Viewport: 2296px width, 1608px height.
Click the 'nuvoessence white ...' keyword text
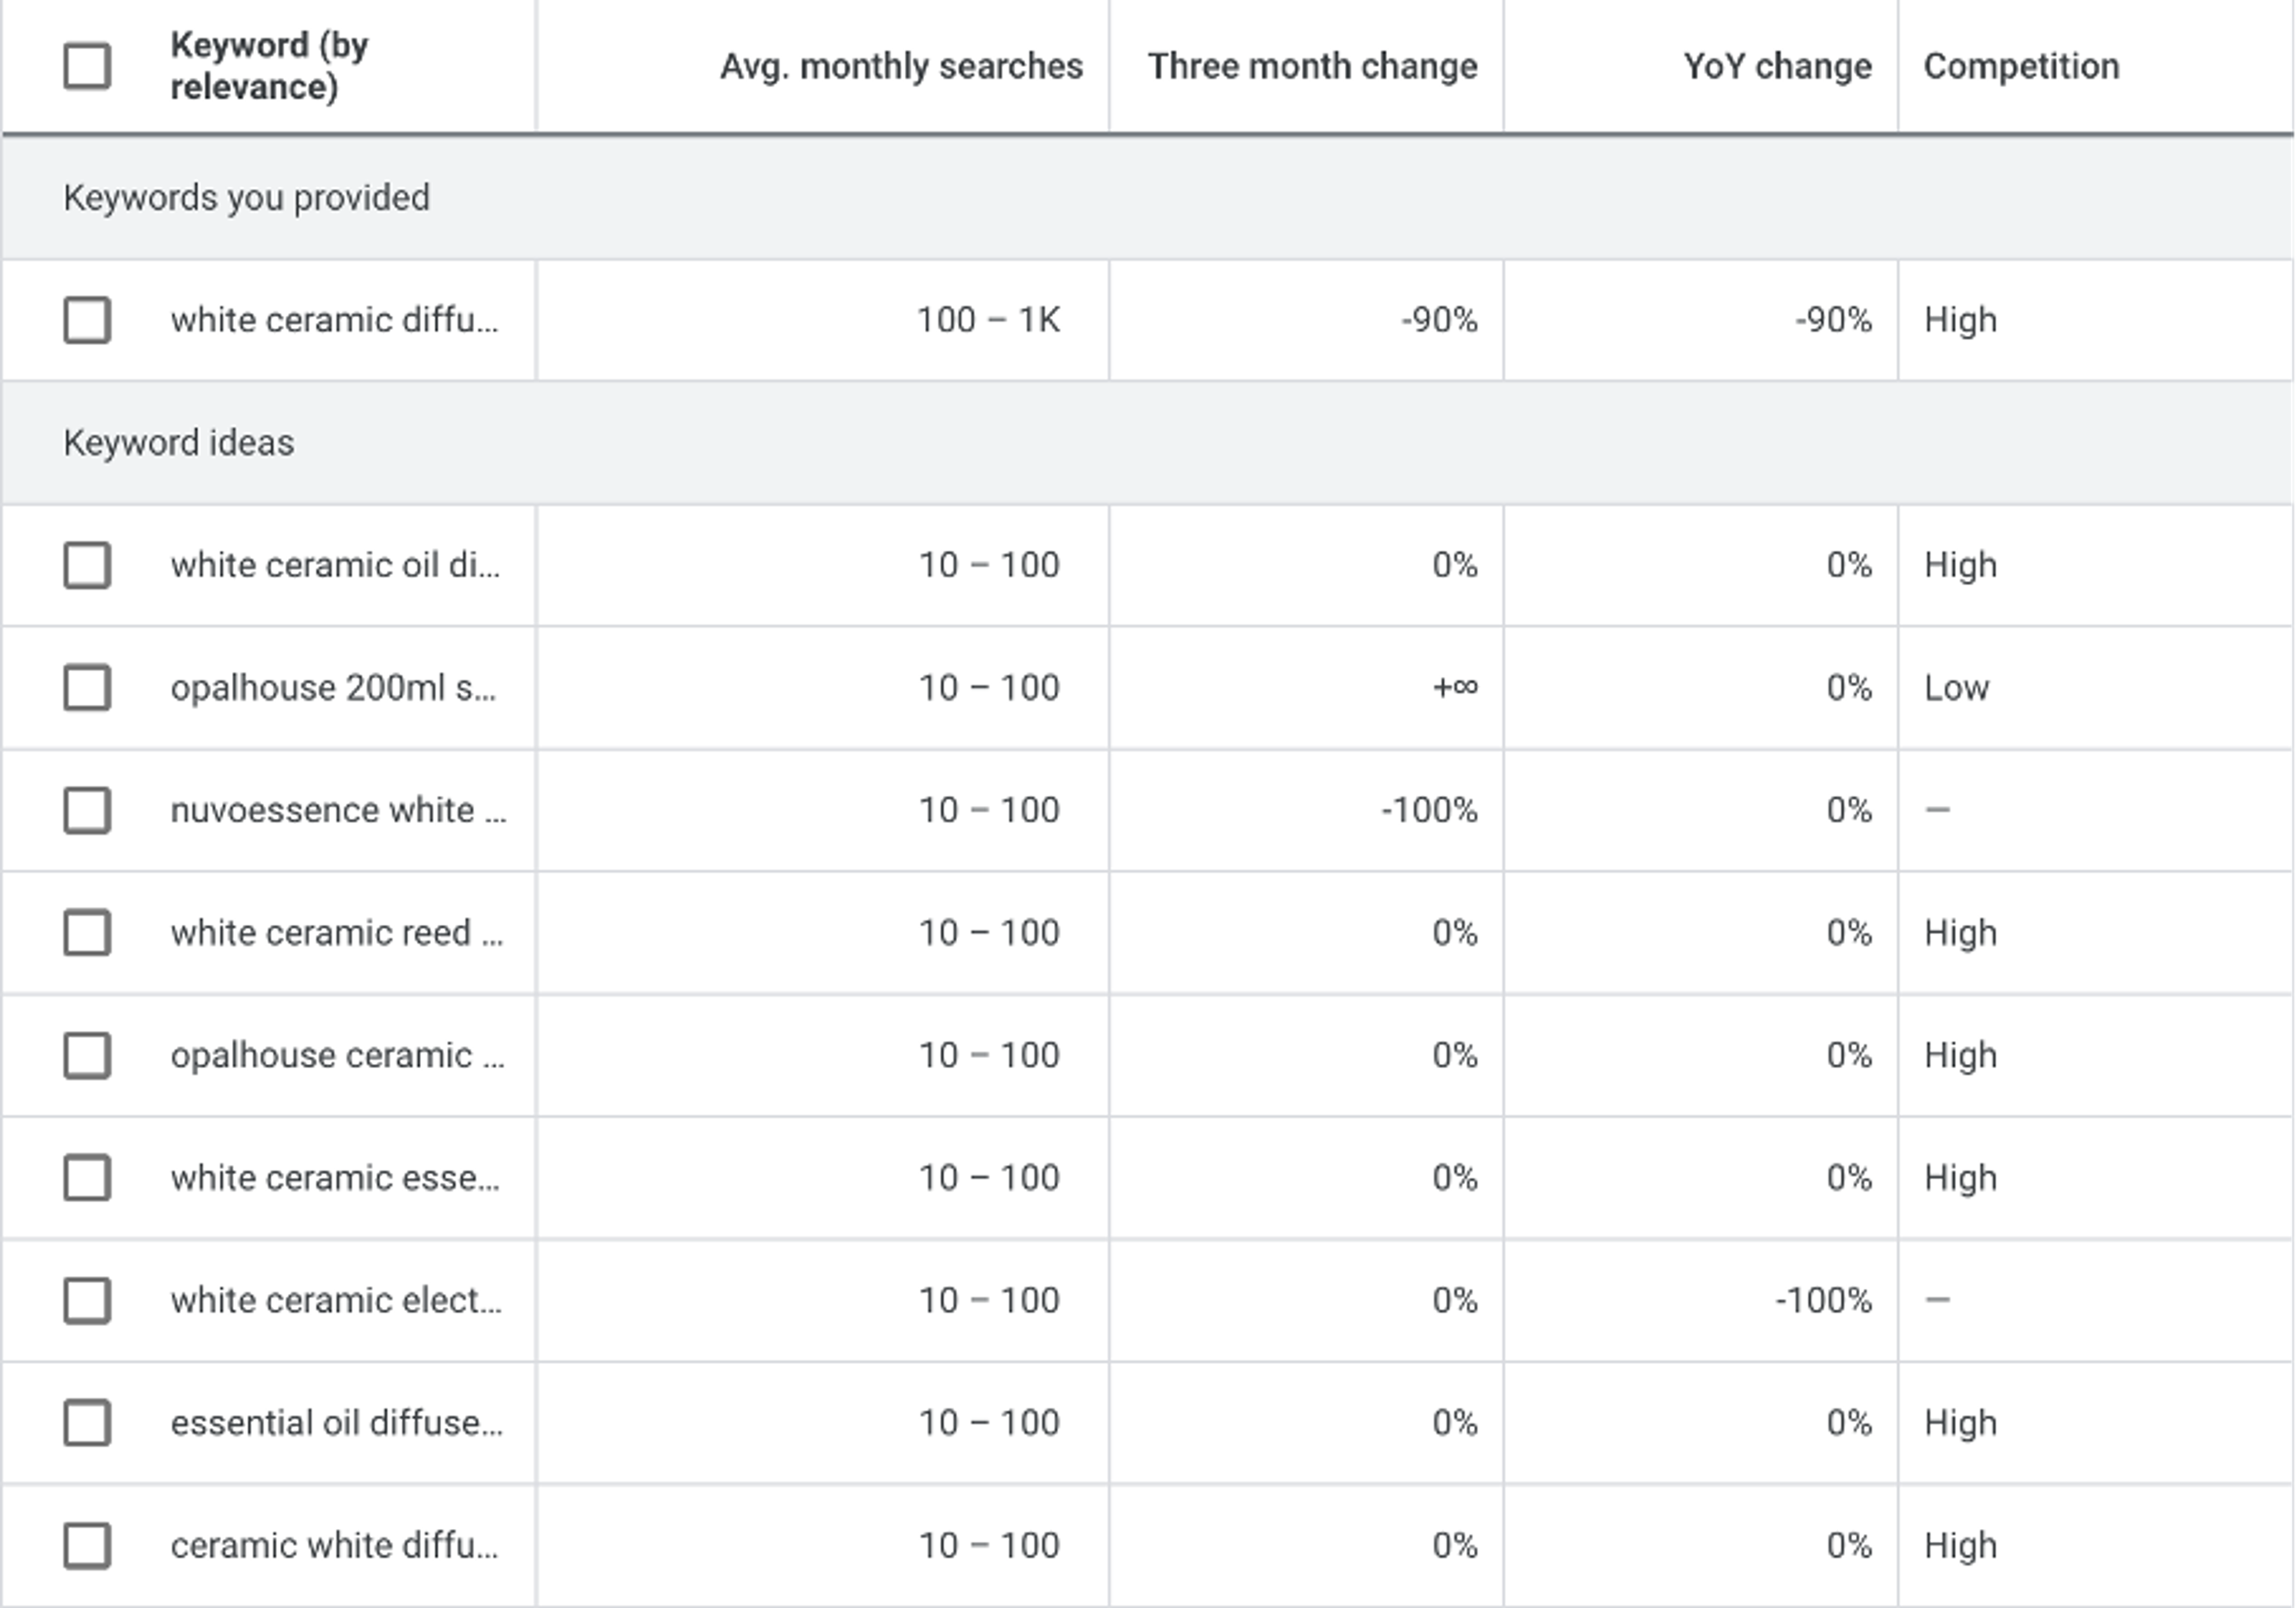[x=338, y=810]
